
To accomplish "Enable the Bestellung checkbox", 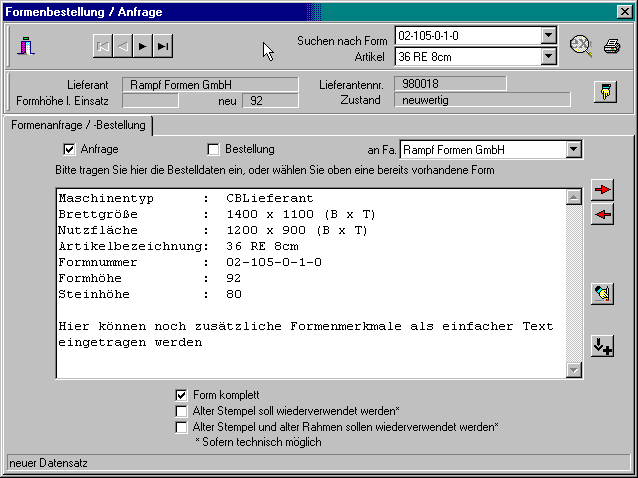I will pyautogui.click(x=213, y=150).
